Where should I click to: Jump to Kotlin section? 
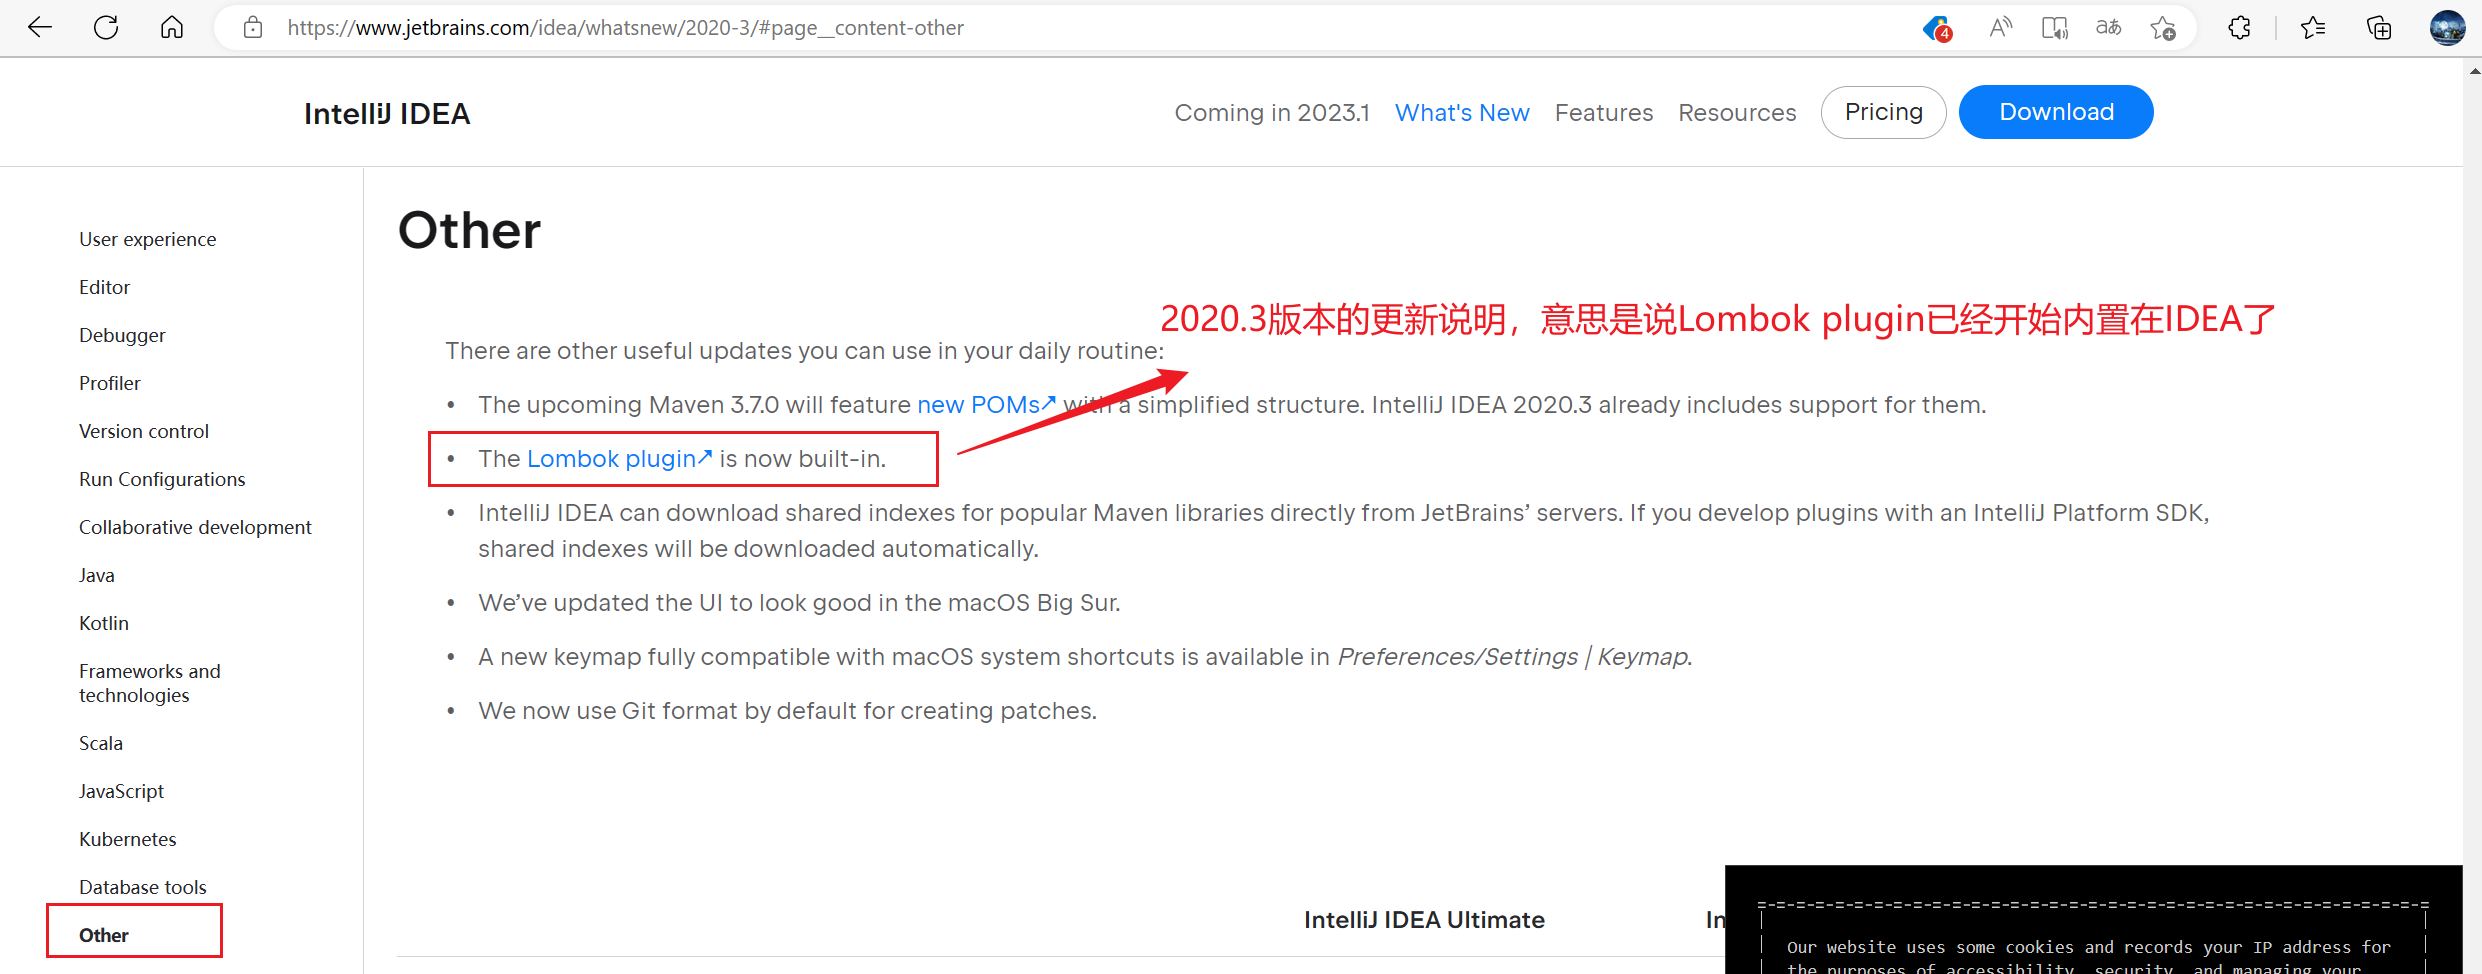(x=104, y=623)
